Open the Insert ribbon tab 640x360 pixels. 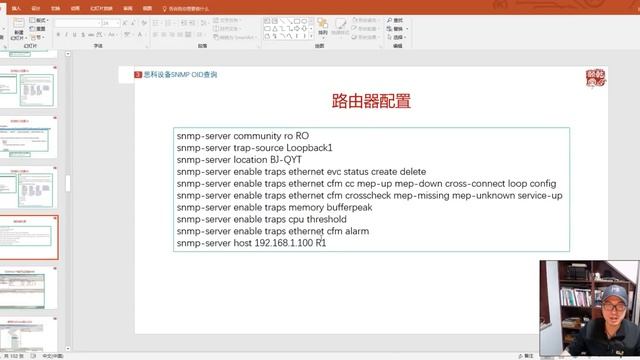click(x=16, y=8)
